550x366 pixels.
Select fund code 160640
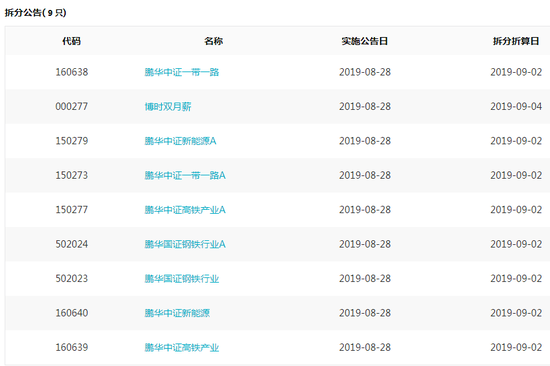tap(72, 313)
